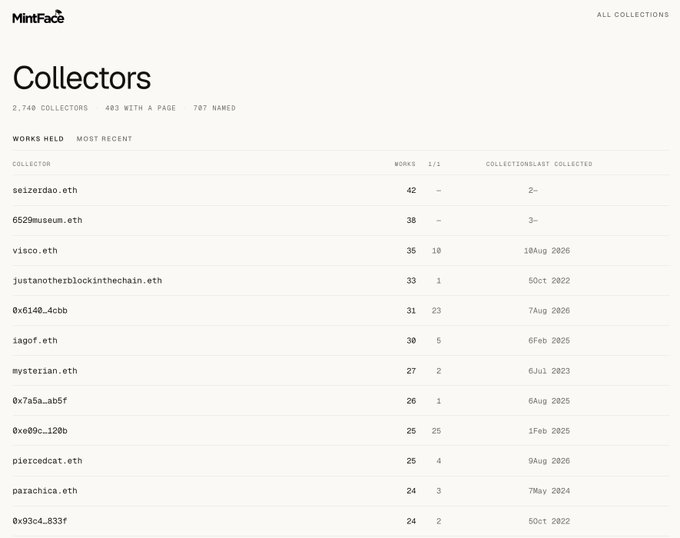Select collector 0x93c4…833f
The width and height of the screenshot is (680, 538).
[40, 521]
